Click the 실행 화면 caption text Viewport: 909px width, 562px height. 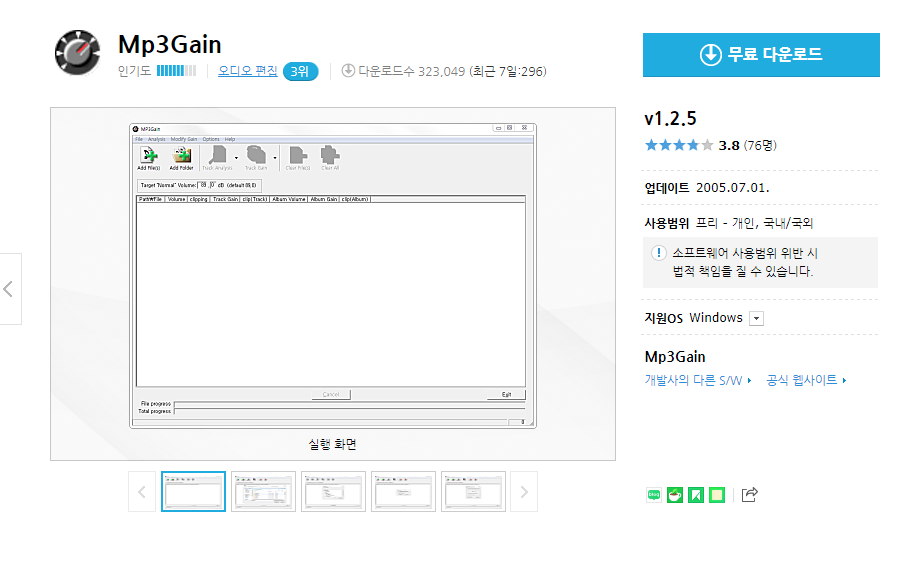[332, 444]
